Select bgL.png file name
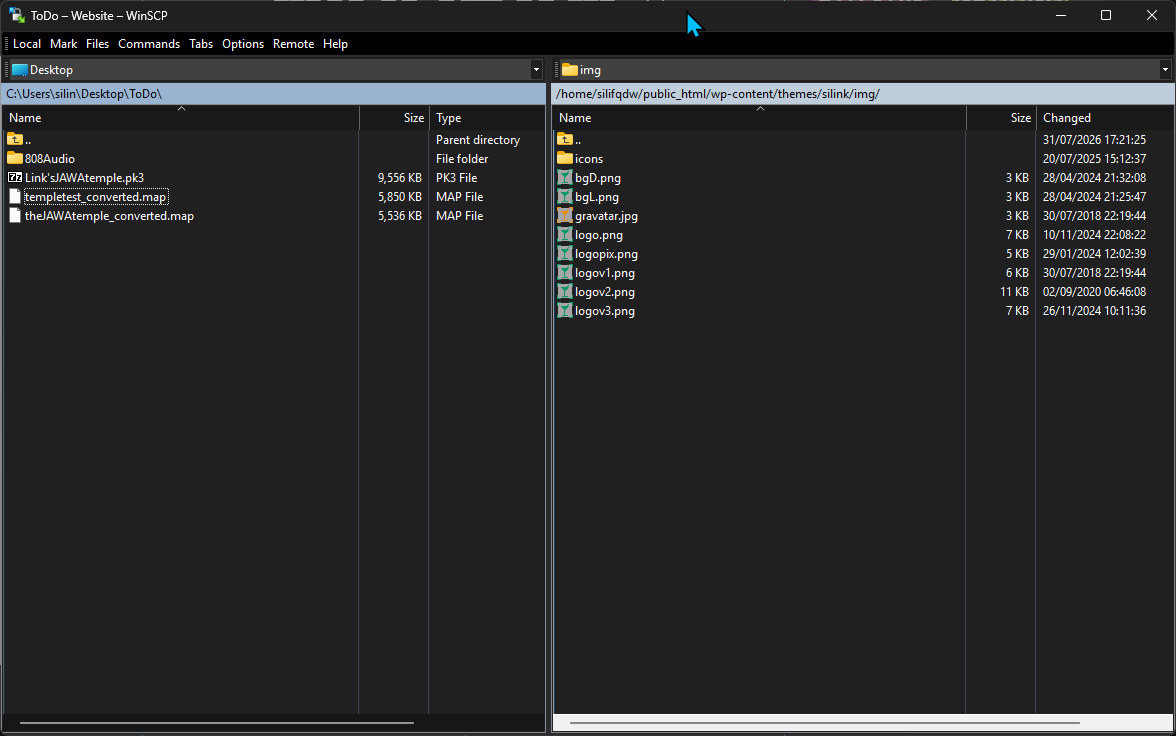 (x=597, y=197)
